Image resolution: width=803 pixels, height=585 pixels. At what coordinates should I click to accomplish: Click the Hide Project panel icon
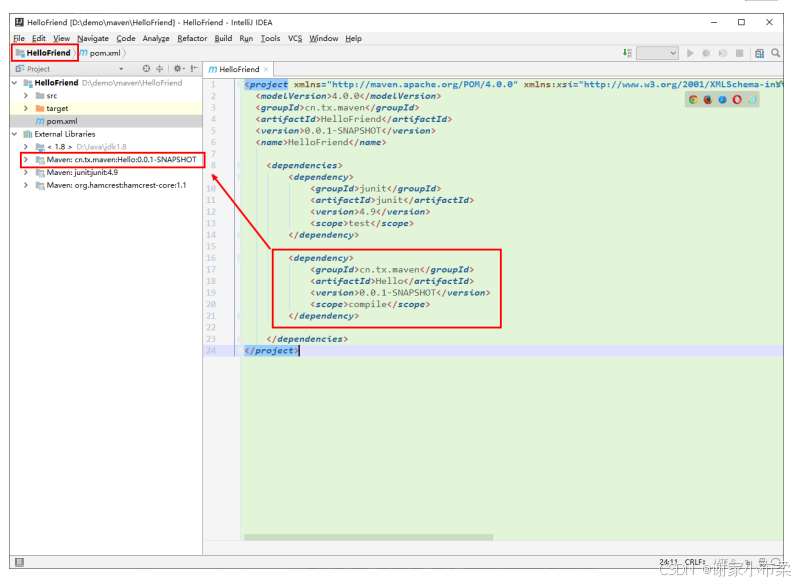[194, 69]
